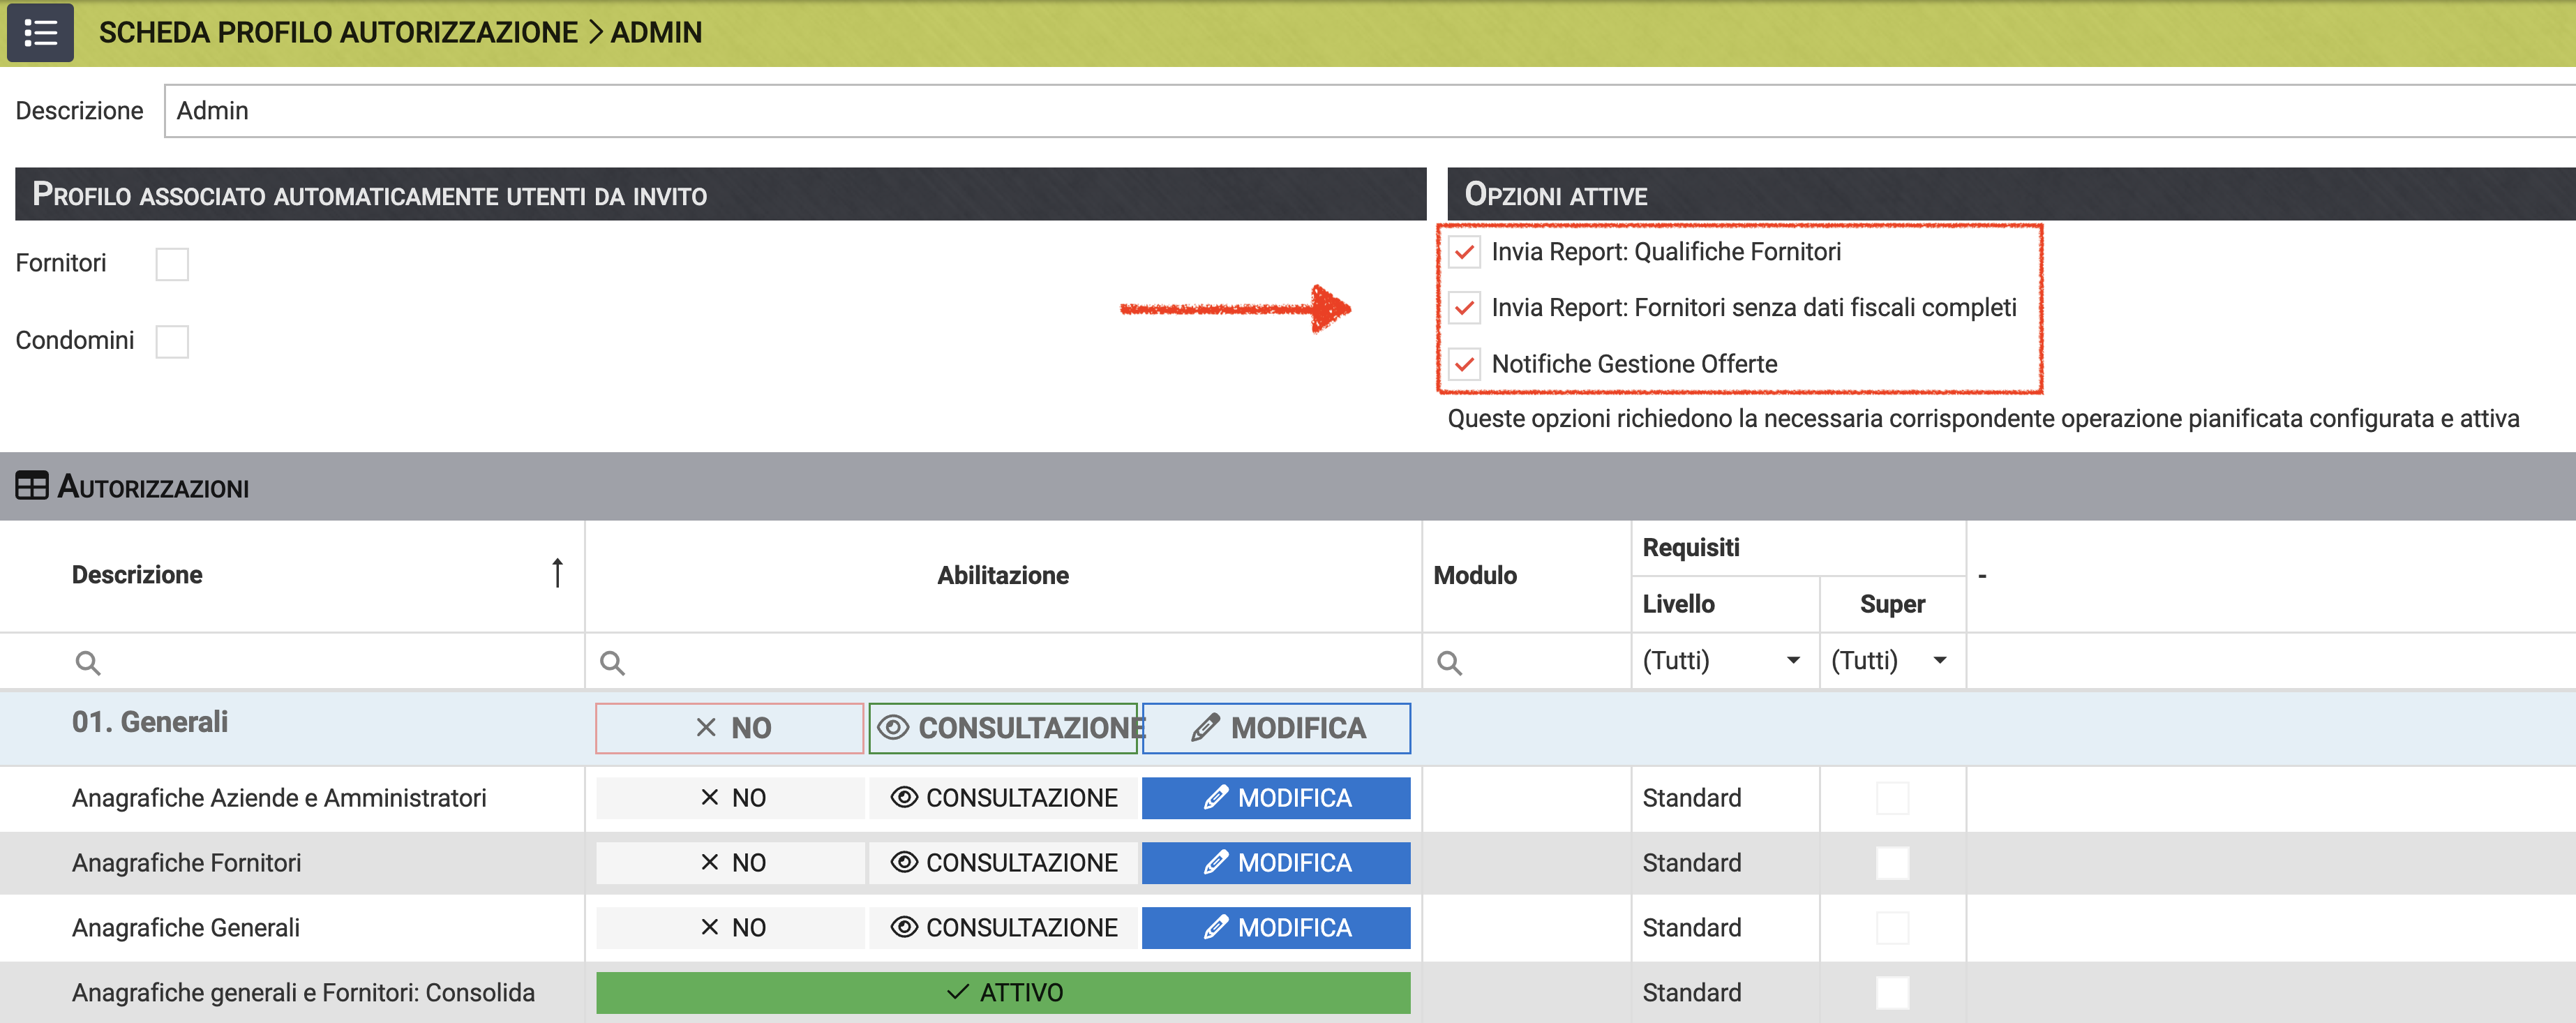Screen dimensions: 2576x1023
Task: Expand the Super (Tutti) filter dropdown
Action: point(1939,660)
